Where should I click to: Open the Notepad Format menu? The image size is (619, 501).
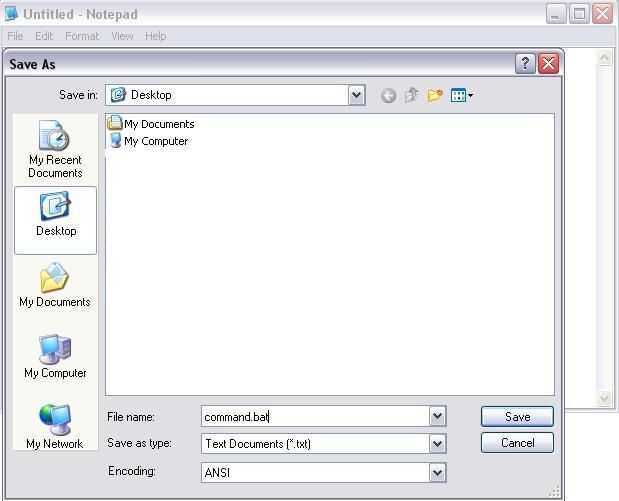[82, 36]
